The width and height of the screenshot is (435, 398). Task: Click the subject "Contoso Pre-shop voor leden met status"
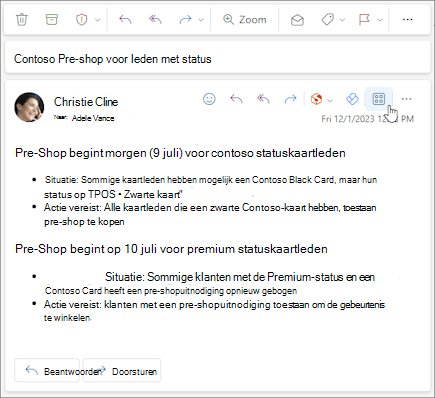point(113,59)
